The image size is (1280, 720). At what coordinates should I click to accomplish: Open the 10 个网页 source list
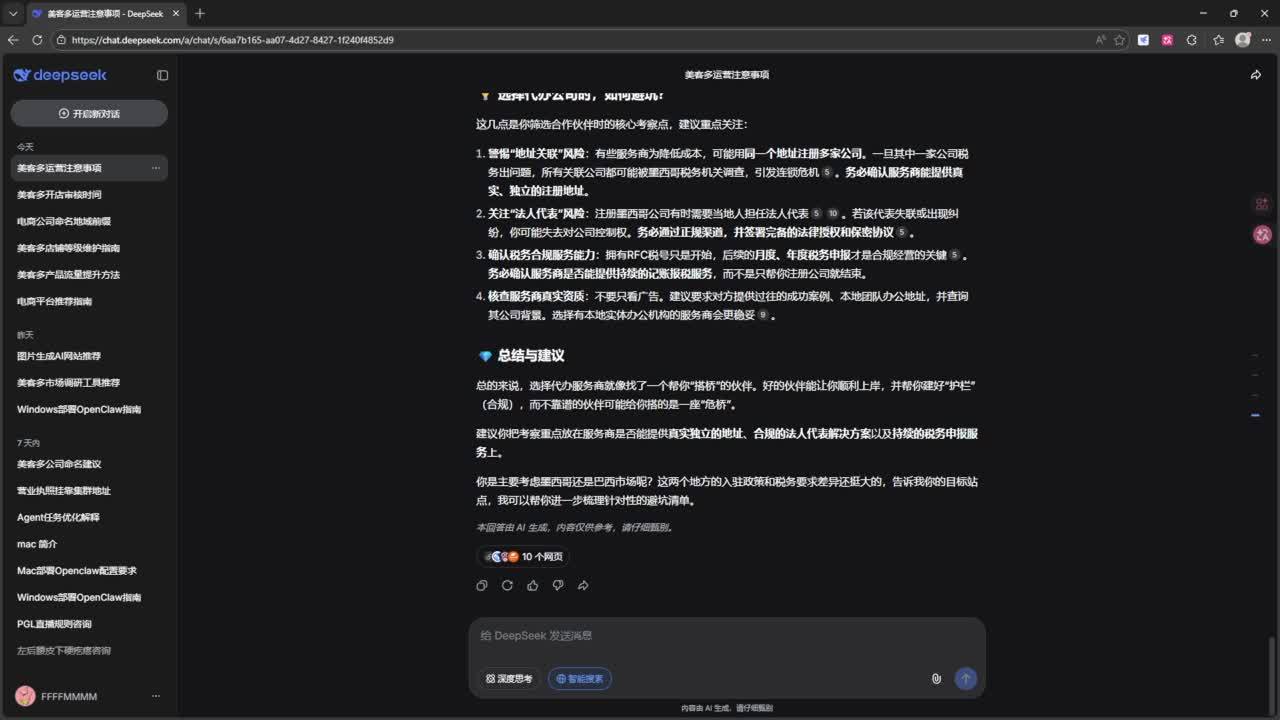tap(523, 557)
